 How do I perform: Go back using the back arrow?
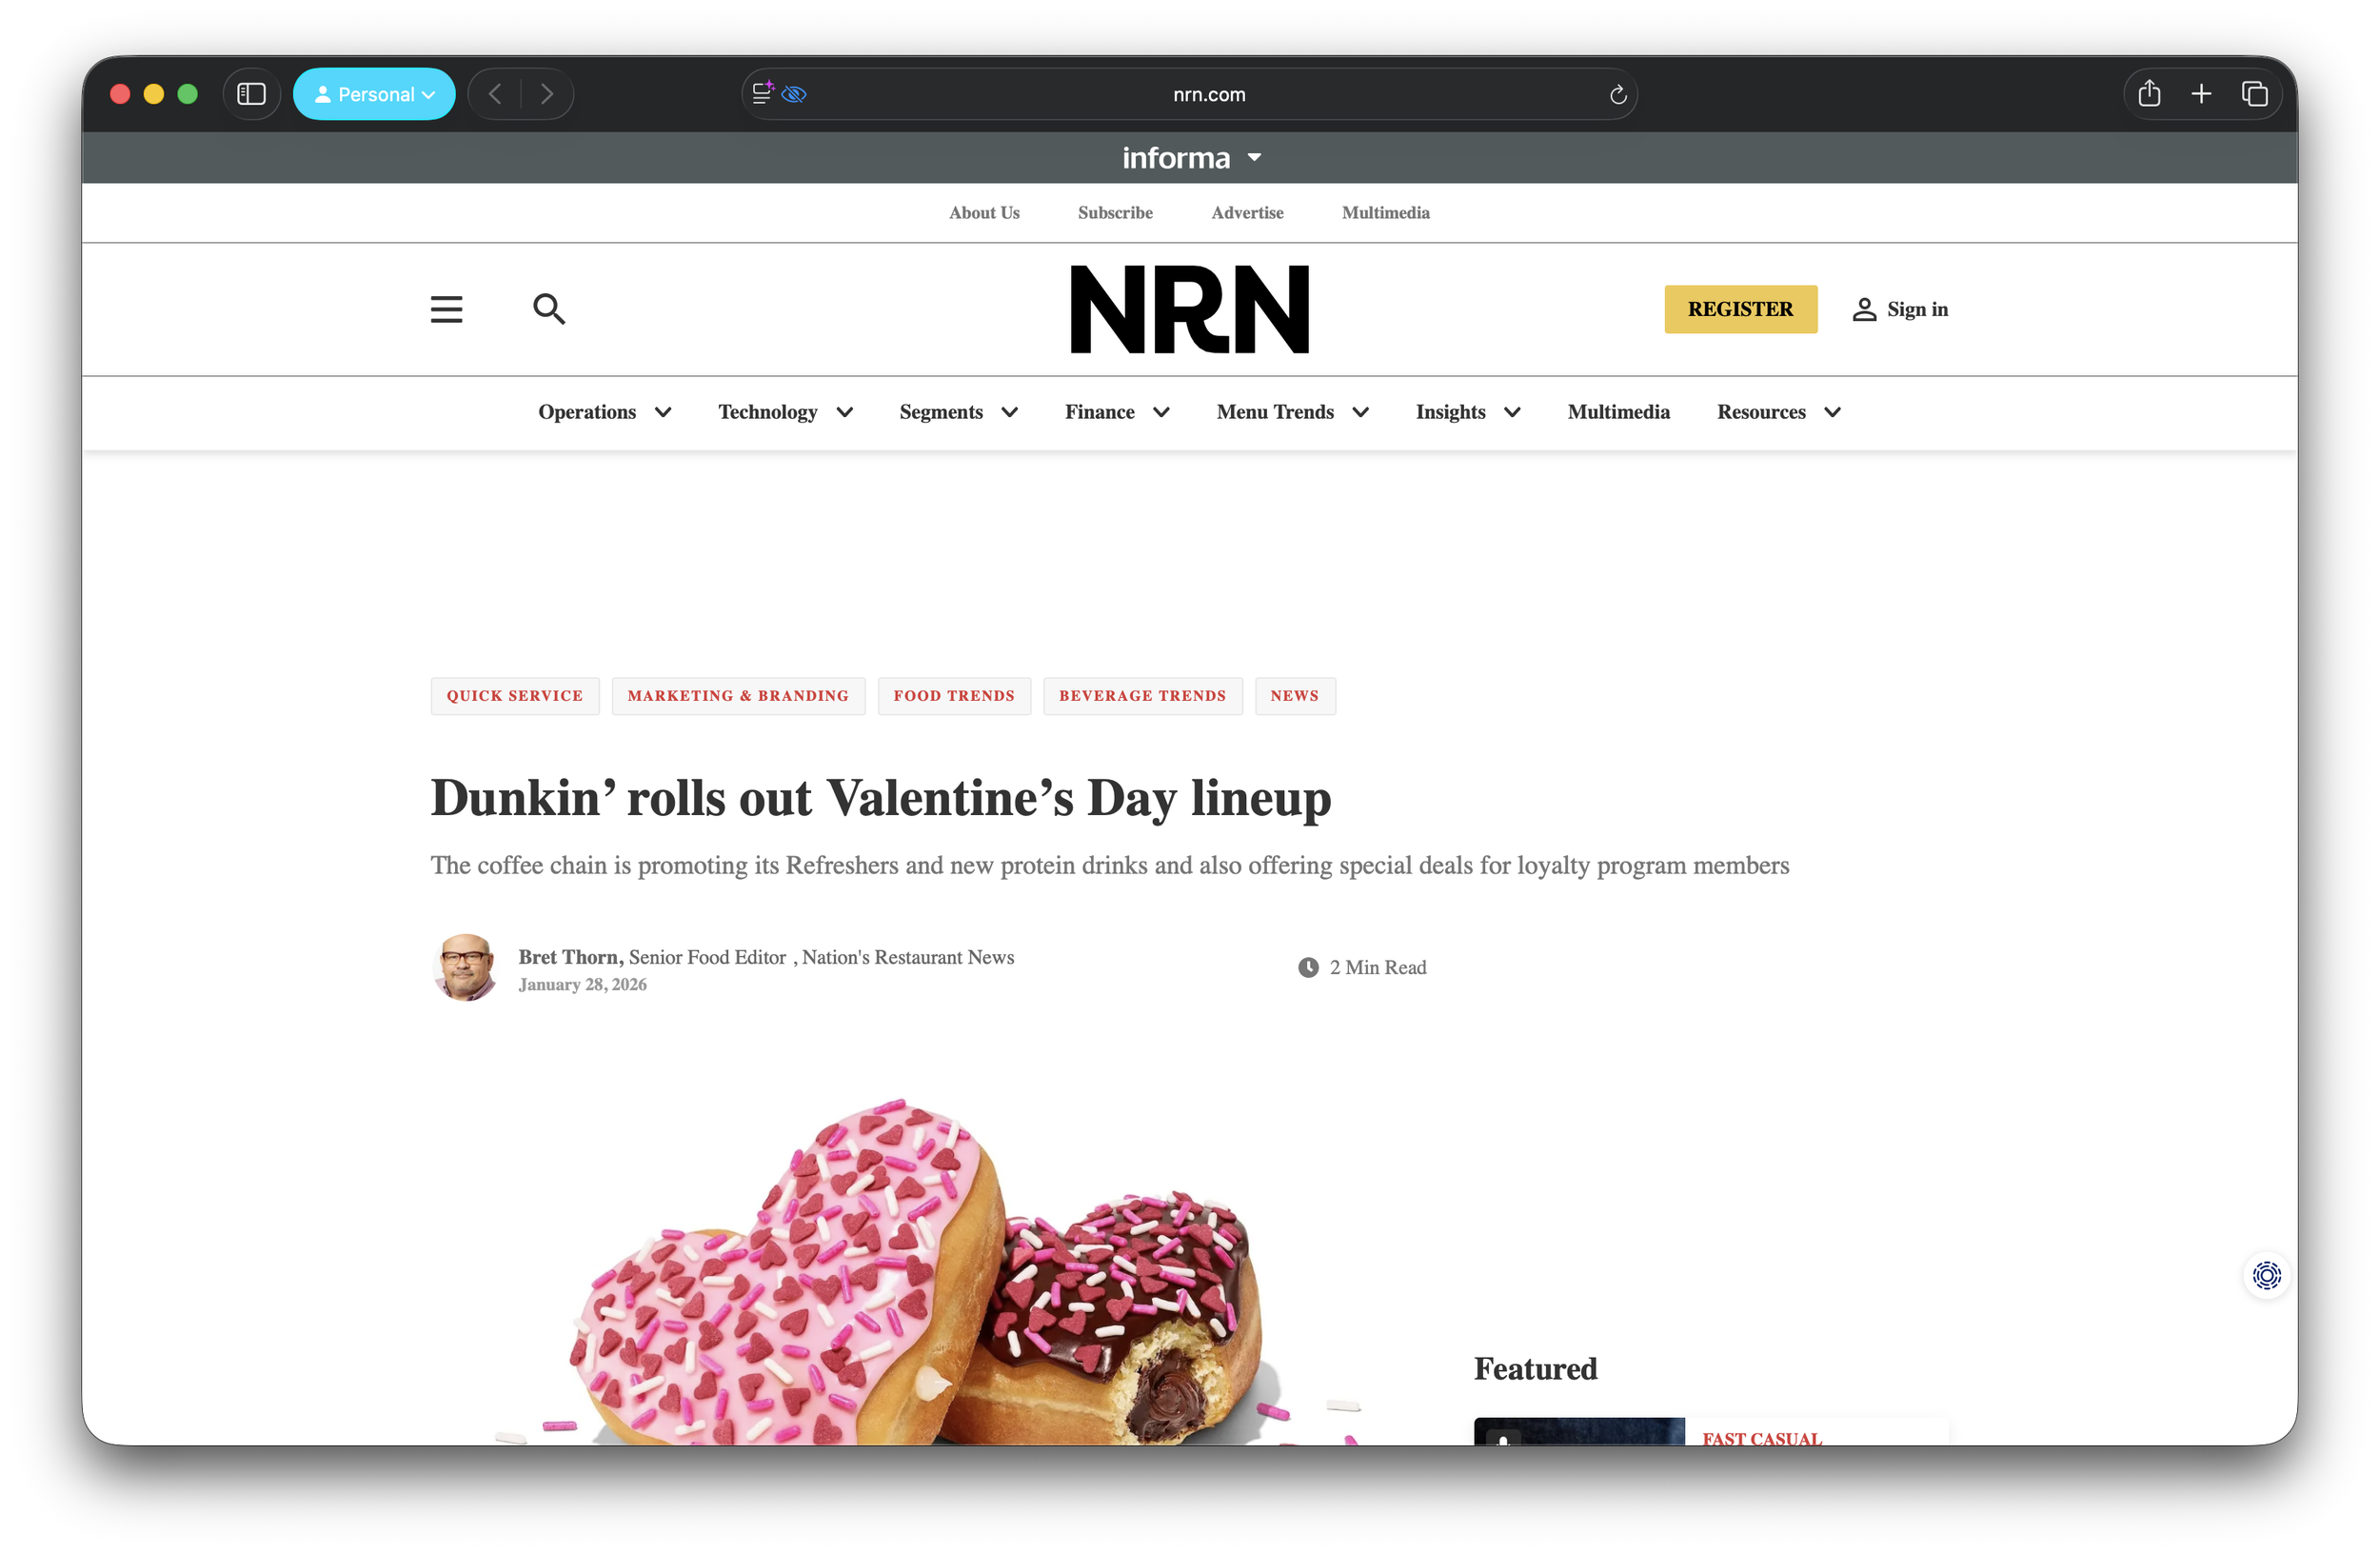click(x=495, y=93)
